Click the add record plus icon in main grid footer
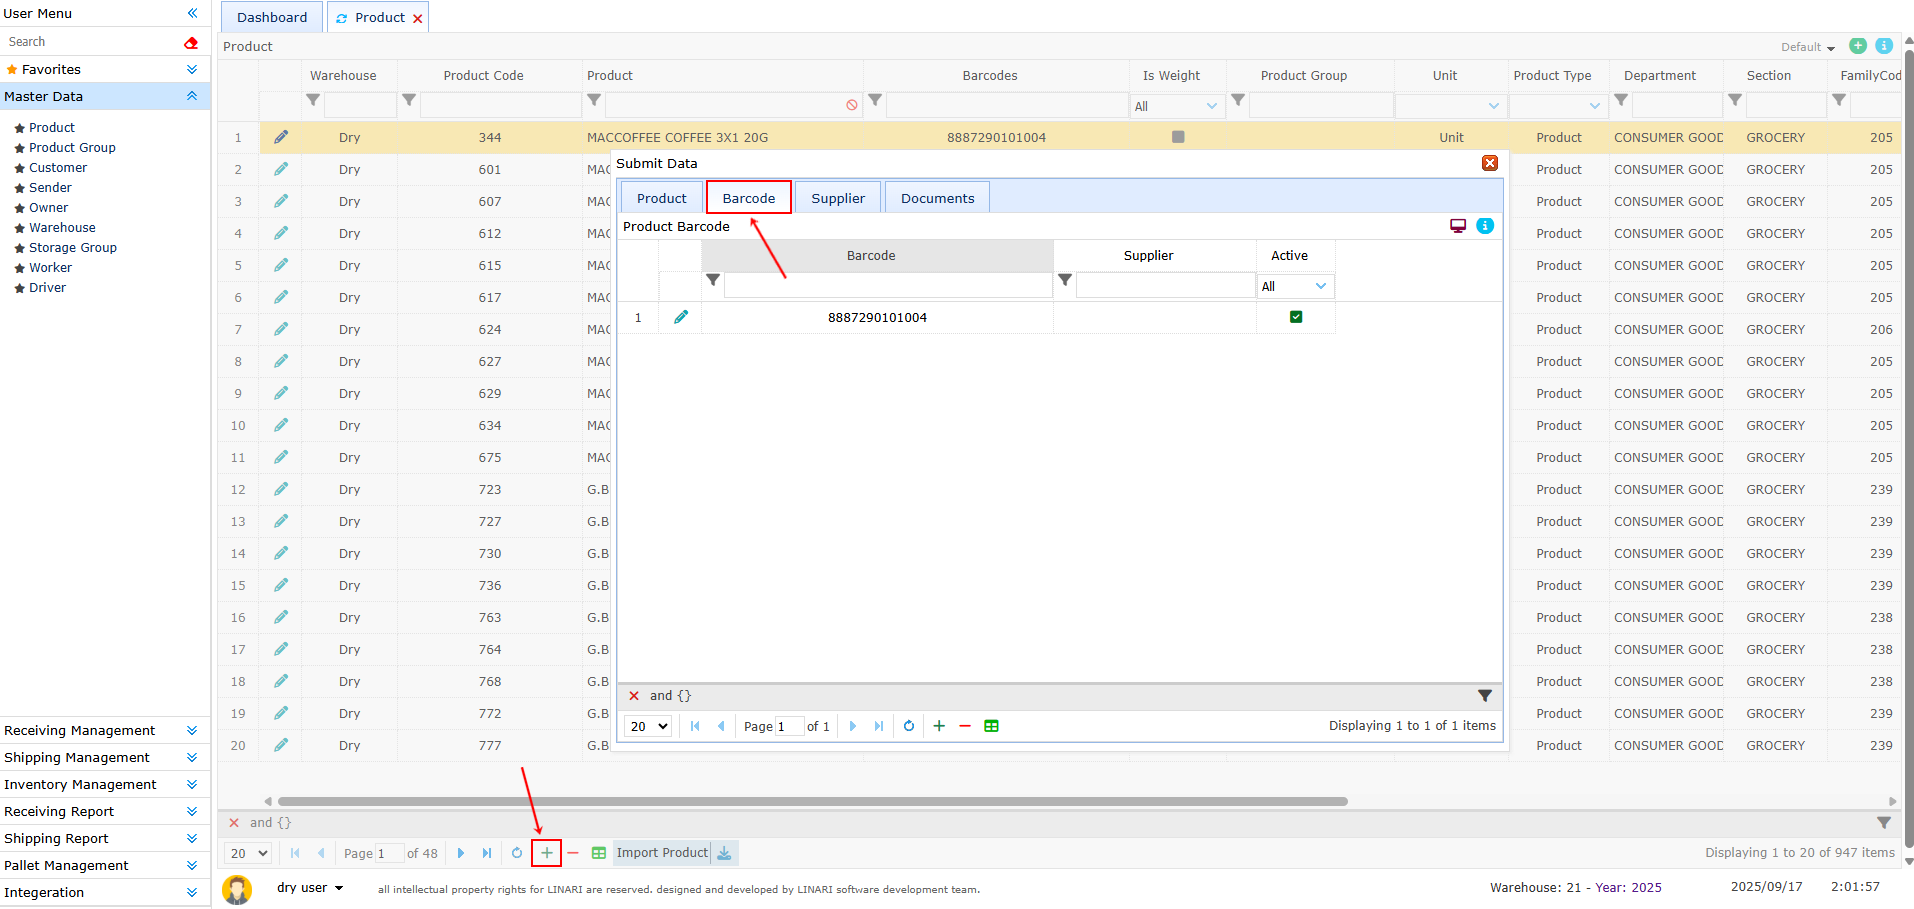 coord(546,853)
